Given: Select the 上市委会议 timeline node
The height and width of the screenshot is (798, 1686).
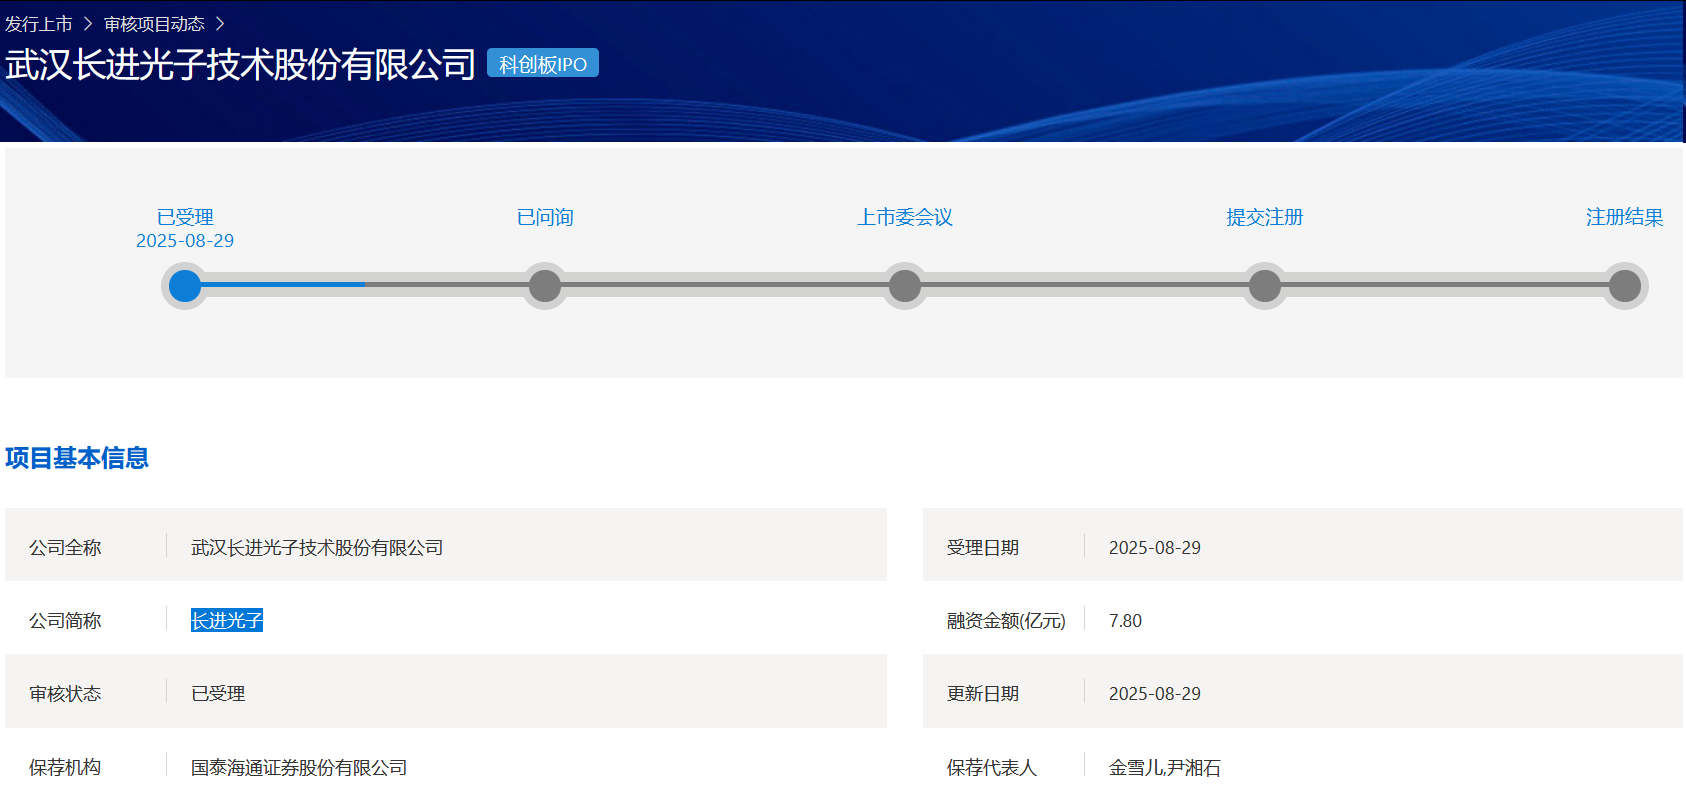Looking at the screenshot, I should coord(905,286).
